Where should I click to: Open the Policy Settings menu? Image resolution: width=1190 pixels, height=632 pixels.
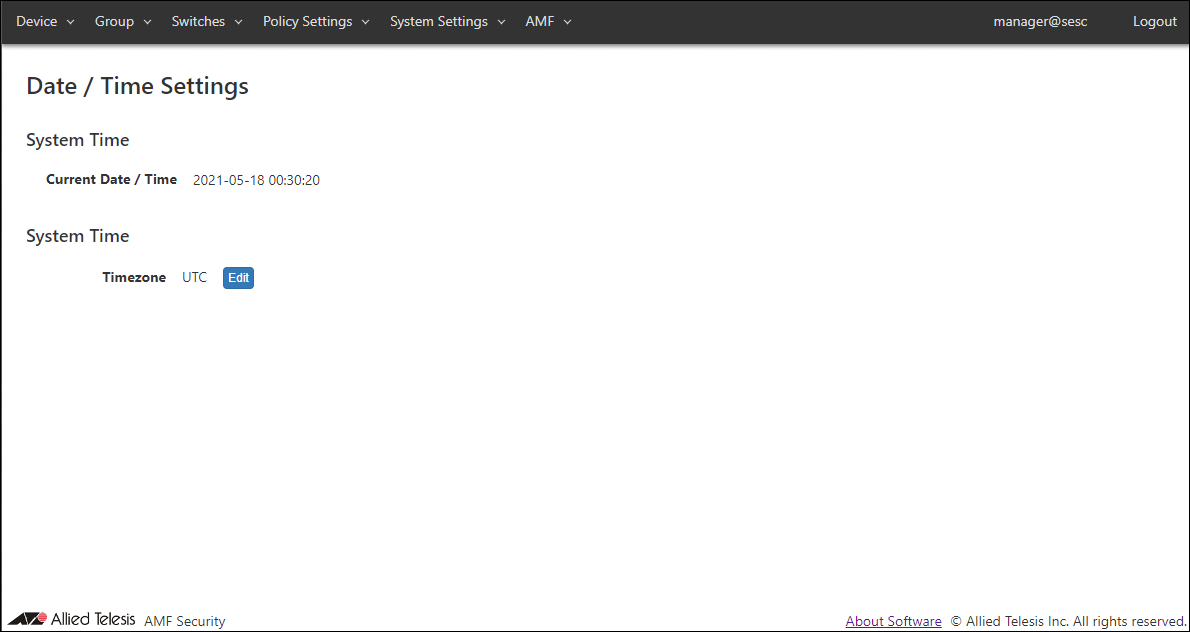[x=307, y=22]
